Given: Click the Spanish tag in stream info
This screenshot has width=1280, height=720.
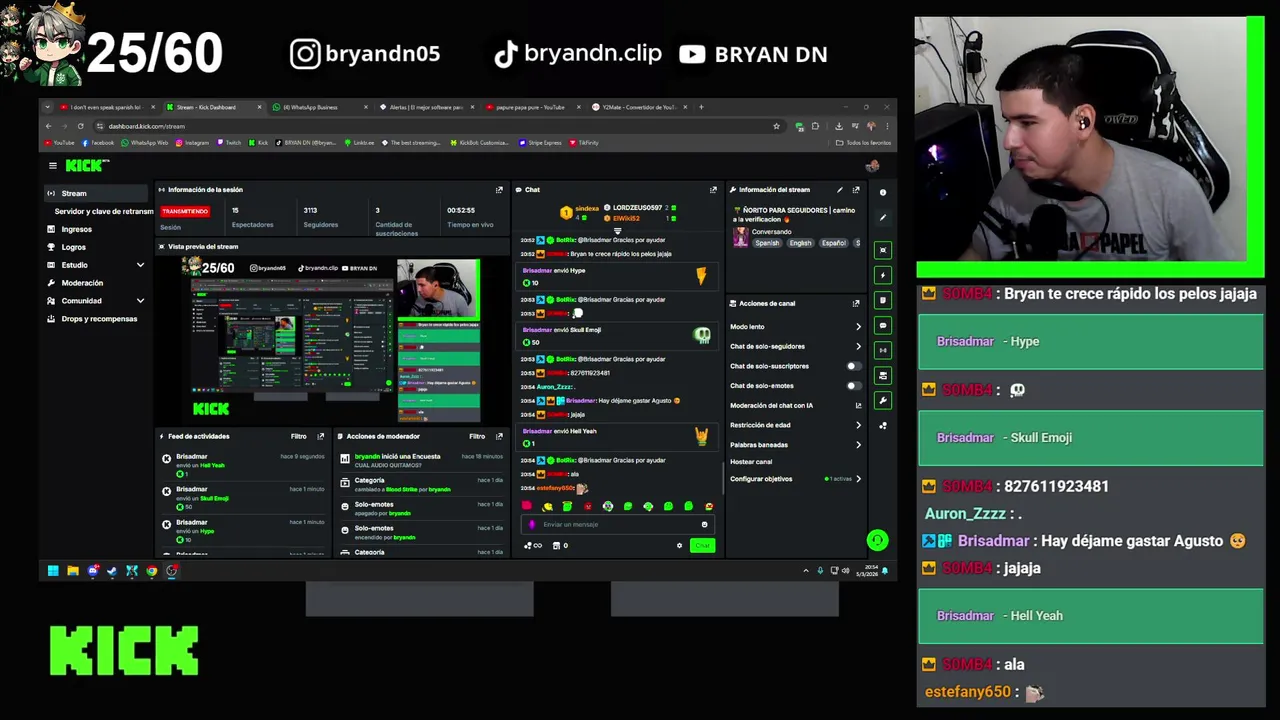Looking at the screenshot, I should tap(766, 243).
